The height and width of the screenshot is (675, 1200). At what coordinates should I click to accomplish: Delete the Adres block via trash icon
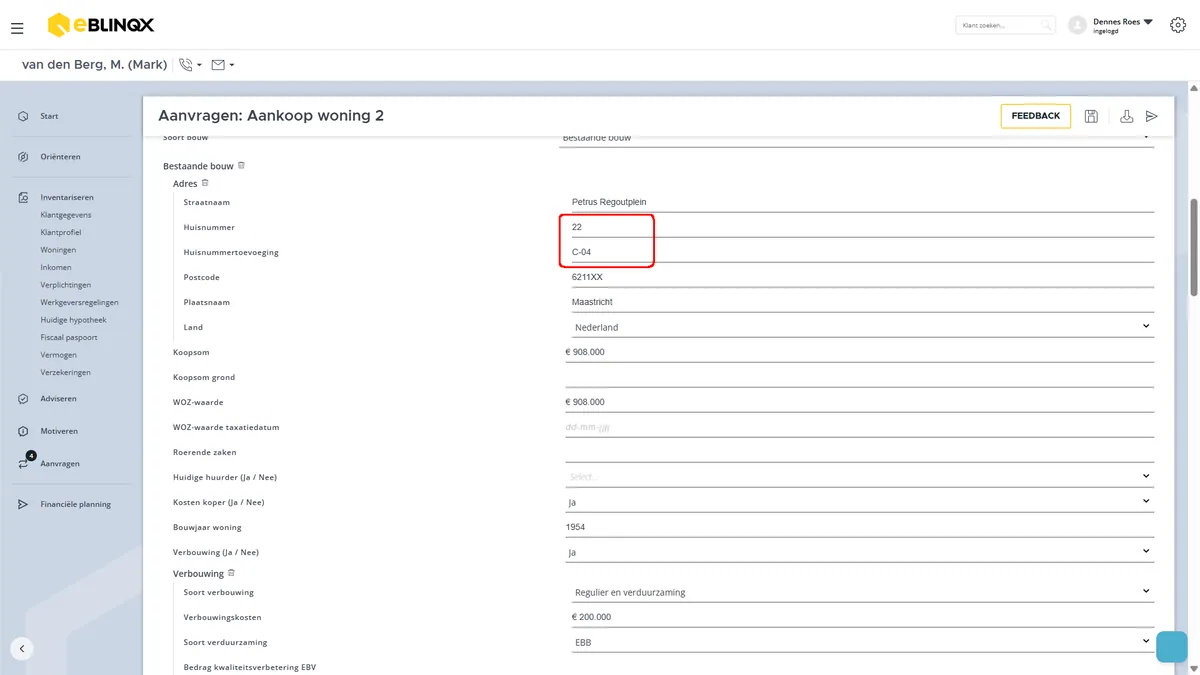point(205,183)
